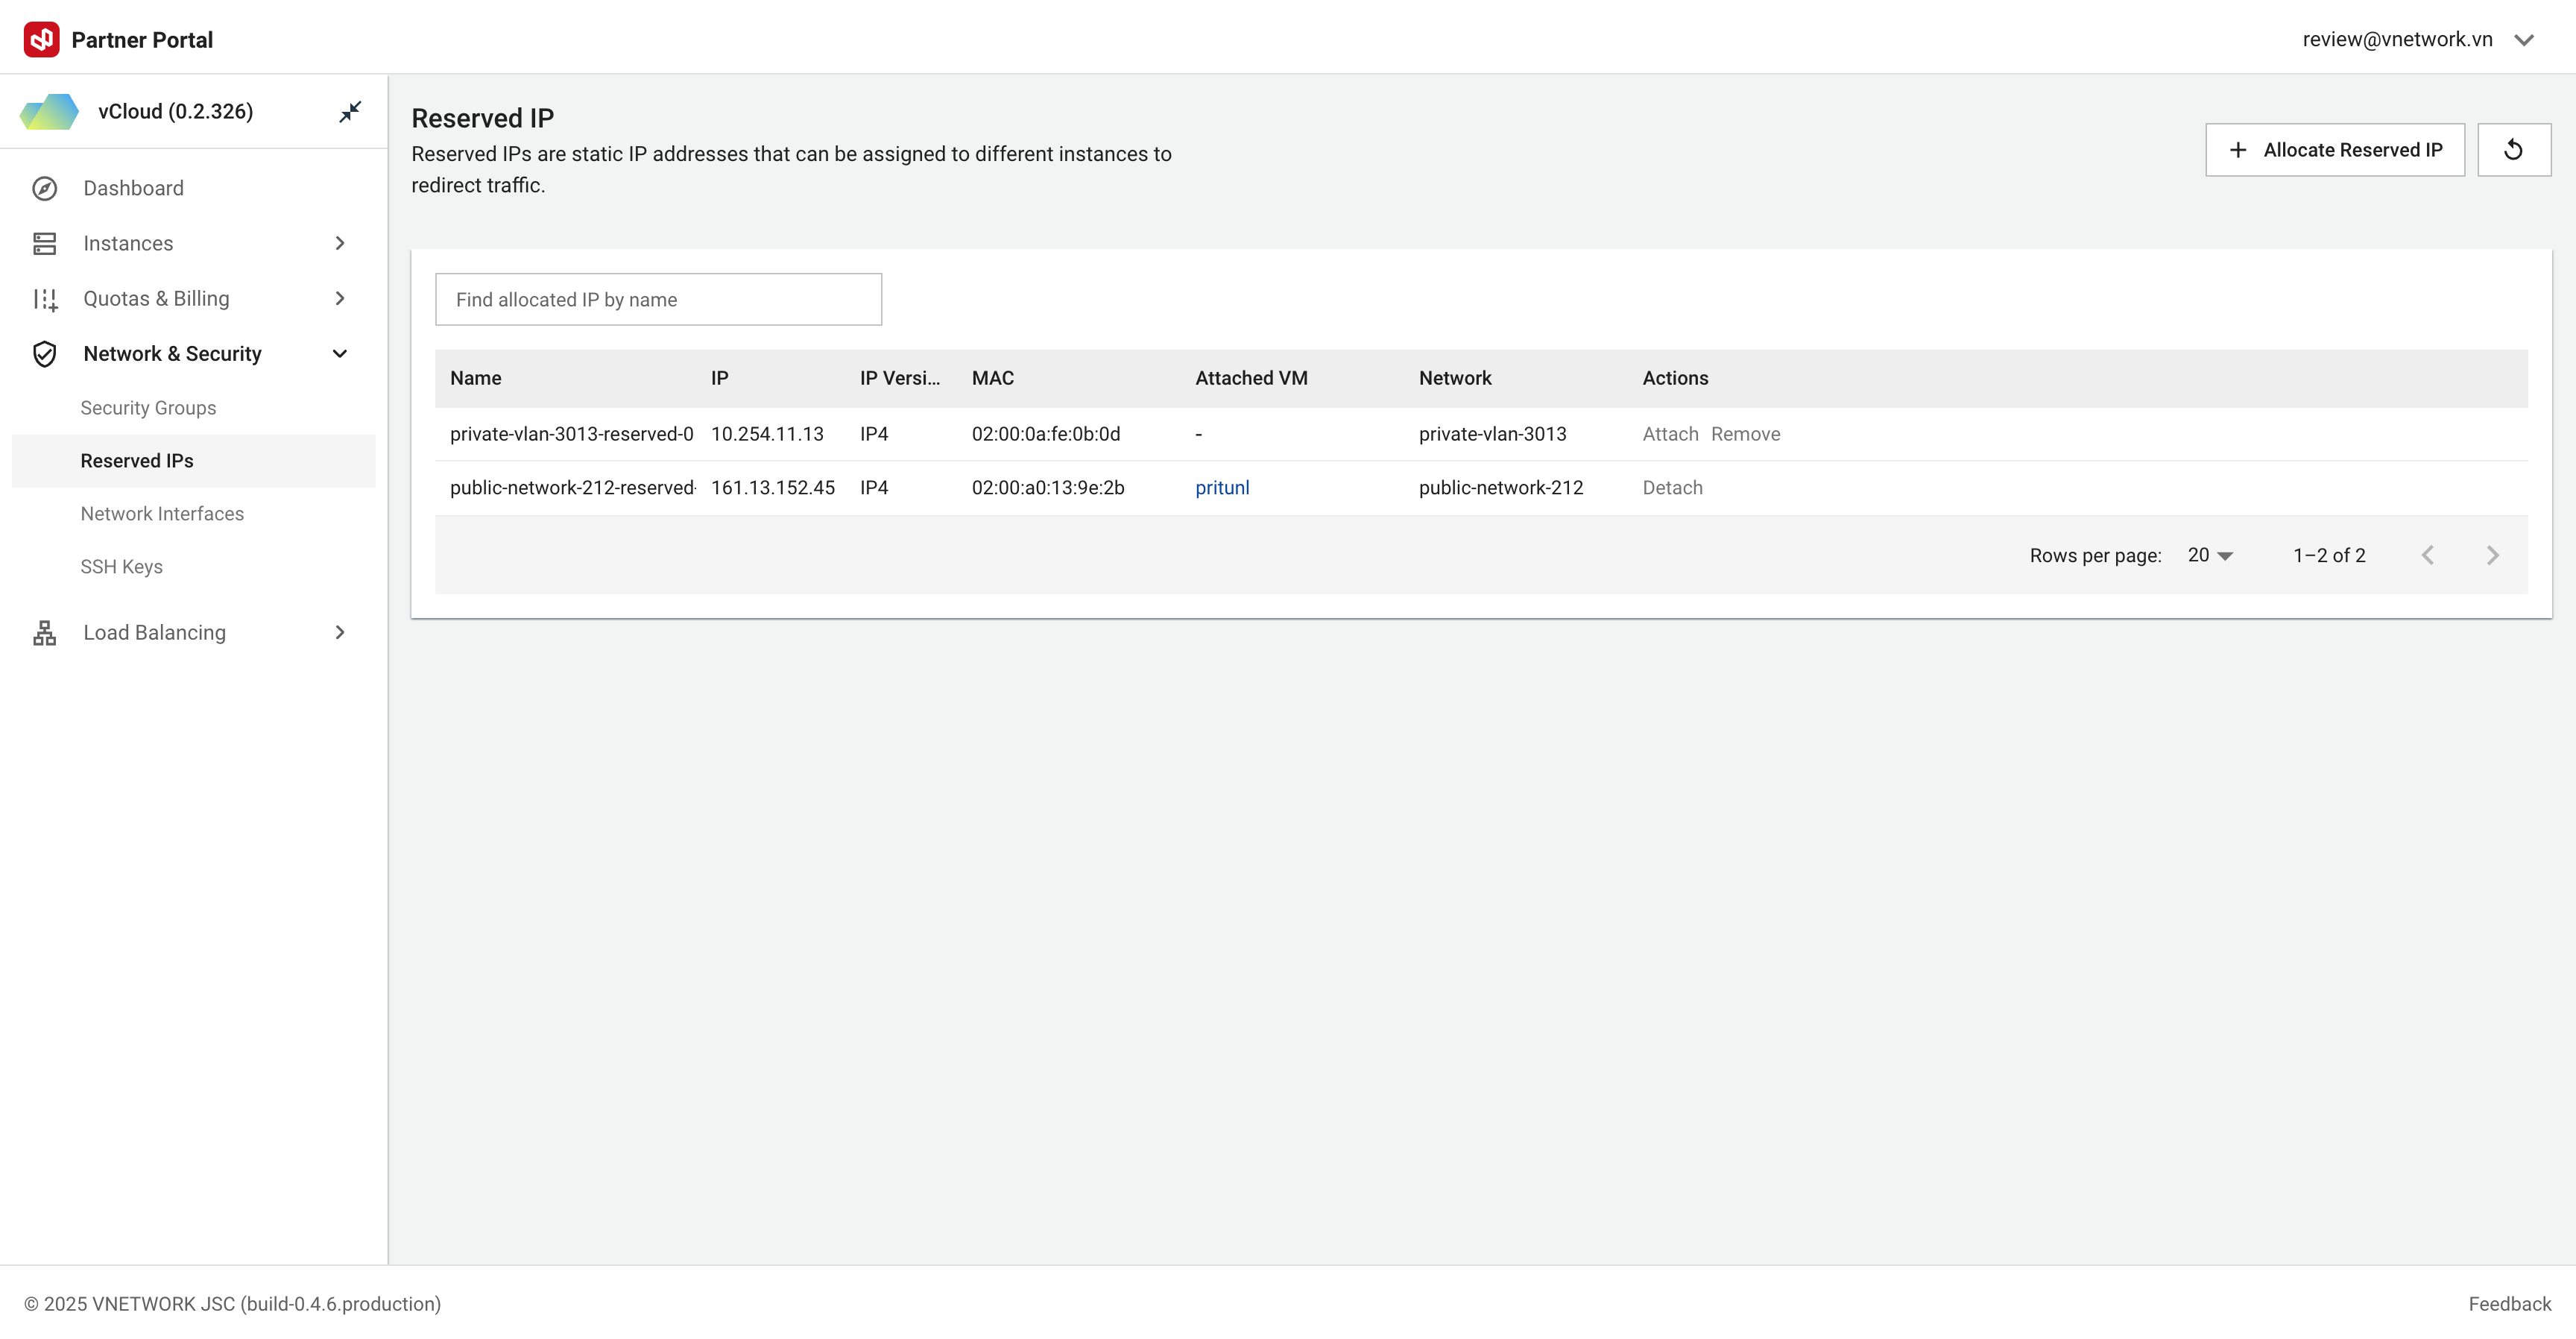This screenshot has height=1339, width=2576.
Task: Expand the Instances menu chevron
Action: click(x=340, y=243)
